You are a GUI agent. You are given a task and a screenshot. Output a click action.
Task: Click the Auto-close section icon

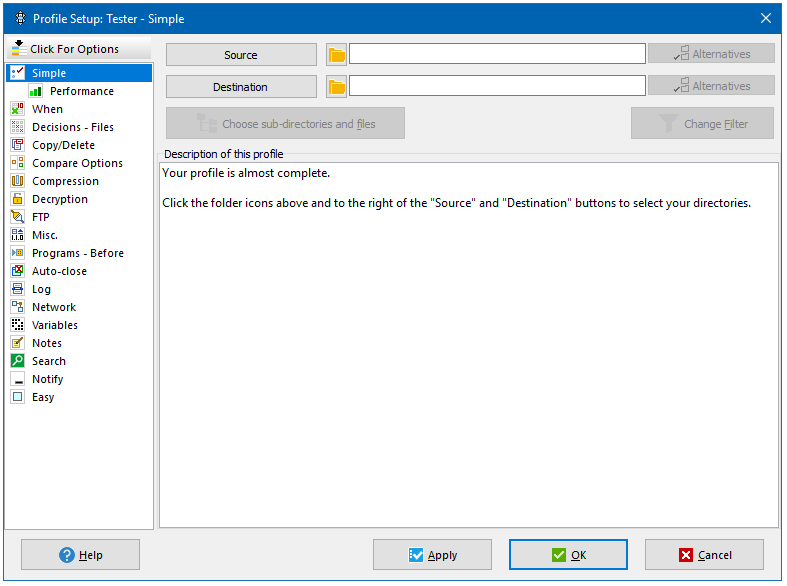tap(18, 271)
